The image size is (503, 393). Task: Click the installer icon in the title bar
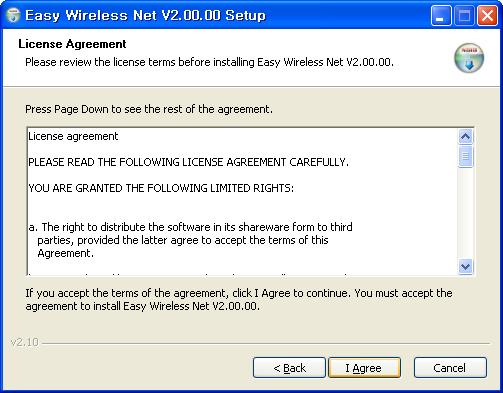[x=13, y=15]
